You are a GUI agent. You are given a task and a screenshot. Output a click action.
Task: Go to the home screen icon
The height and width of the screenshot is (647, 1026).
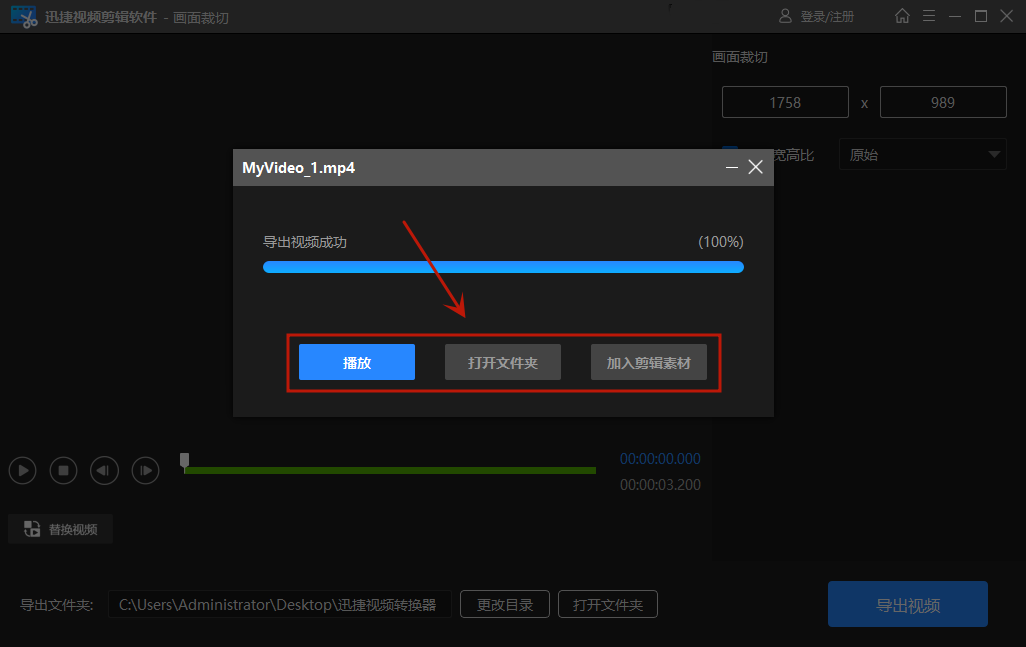903,16
